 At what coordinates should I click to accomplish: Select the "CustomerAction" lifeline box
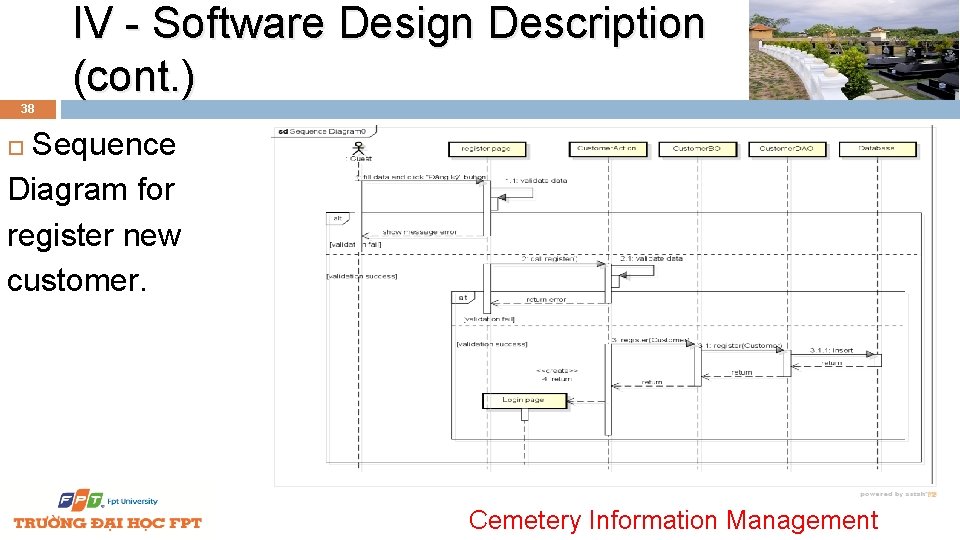(607, 149)
